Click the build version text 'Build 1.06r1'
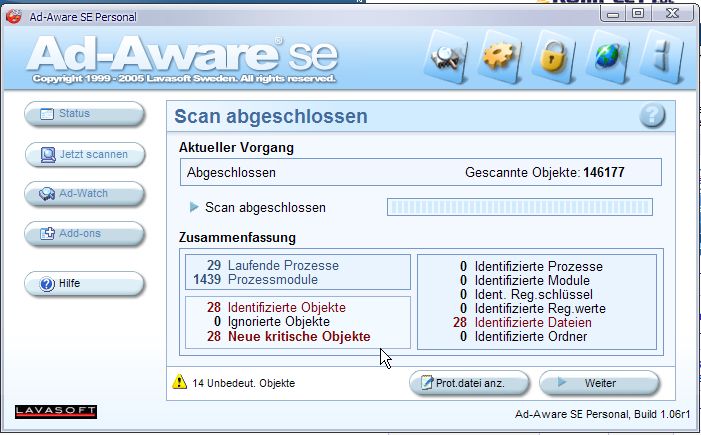Screen dimensions: 701x435 pyautogui.click(x=662, y=414)
